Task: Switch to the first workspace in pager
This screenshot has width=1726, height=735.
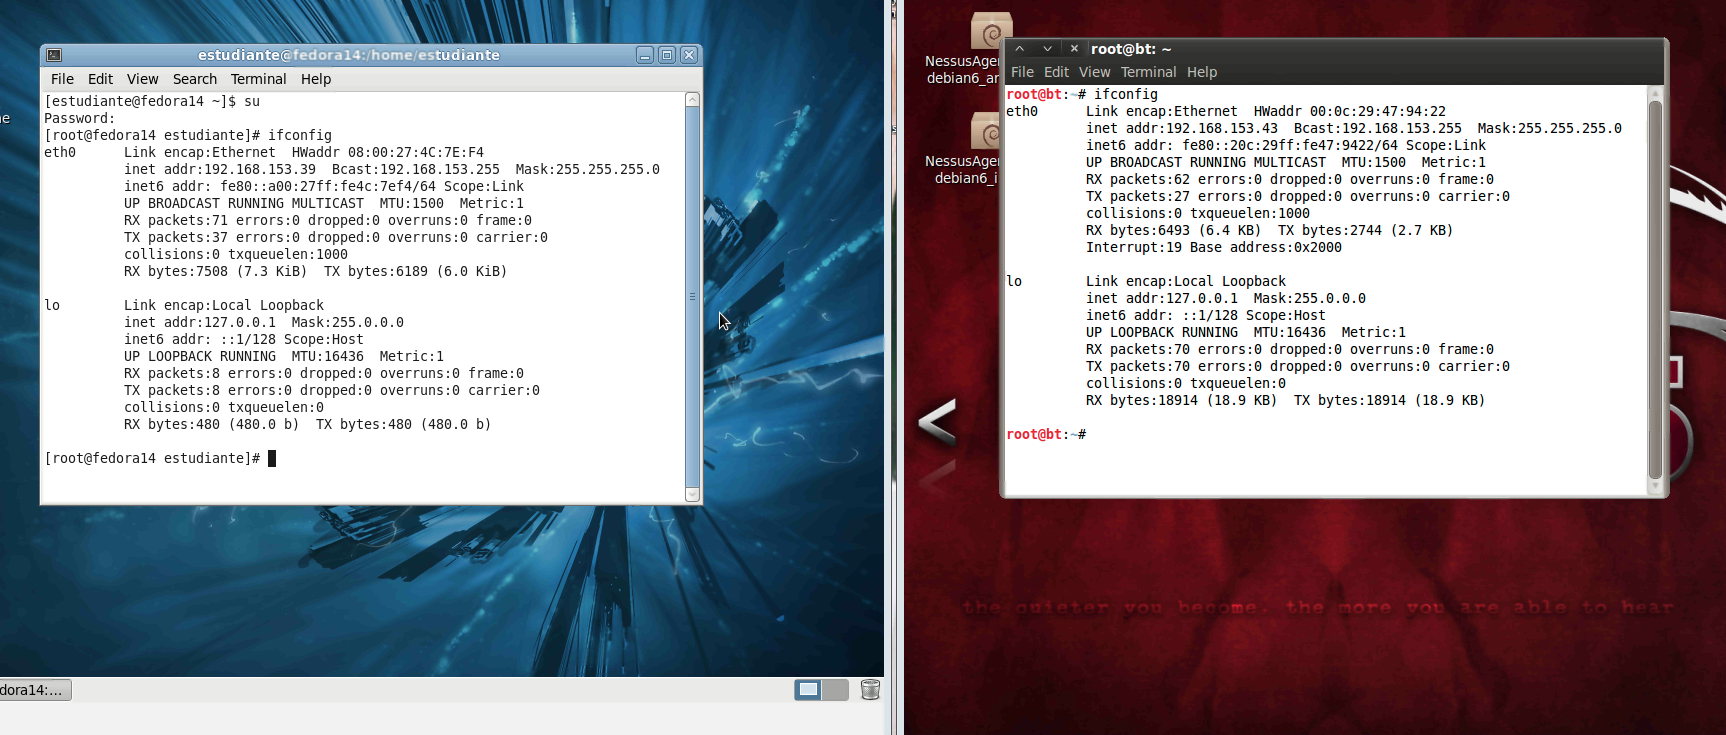Action: (x=809, y=689)
